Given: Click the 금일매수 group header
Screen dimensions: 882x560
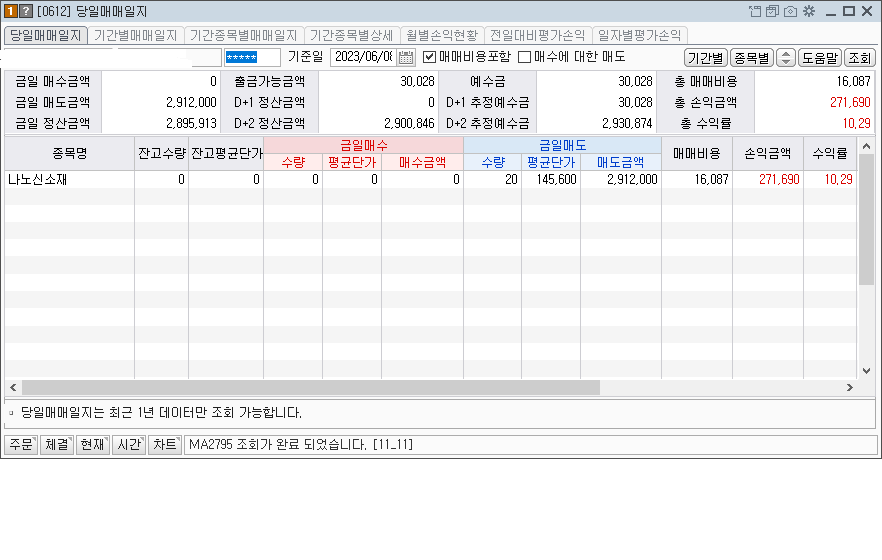Looking at the screenshot, I should 364,146.
